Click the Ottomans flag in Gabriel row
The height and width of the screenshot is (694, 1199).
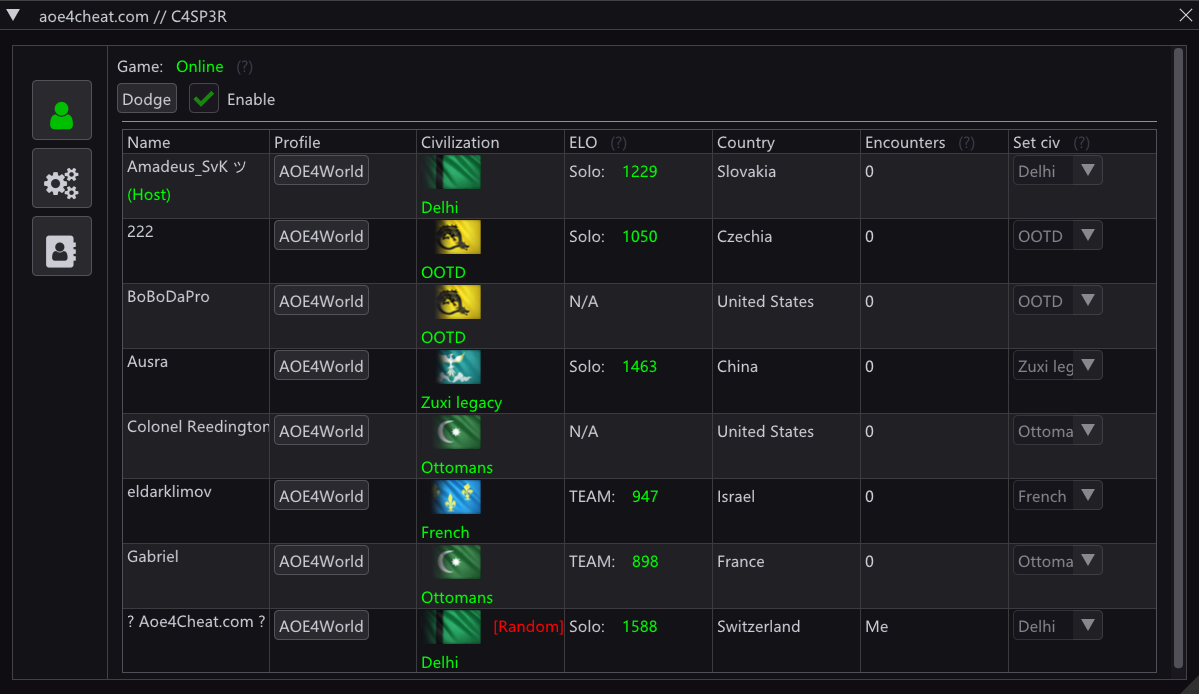[x=457, y=562]
